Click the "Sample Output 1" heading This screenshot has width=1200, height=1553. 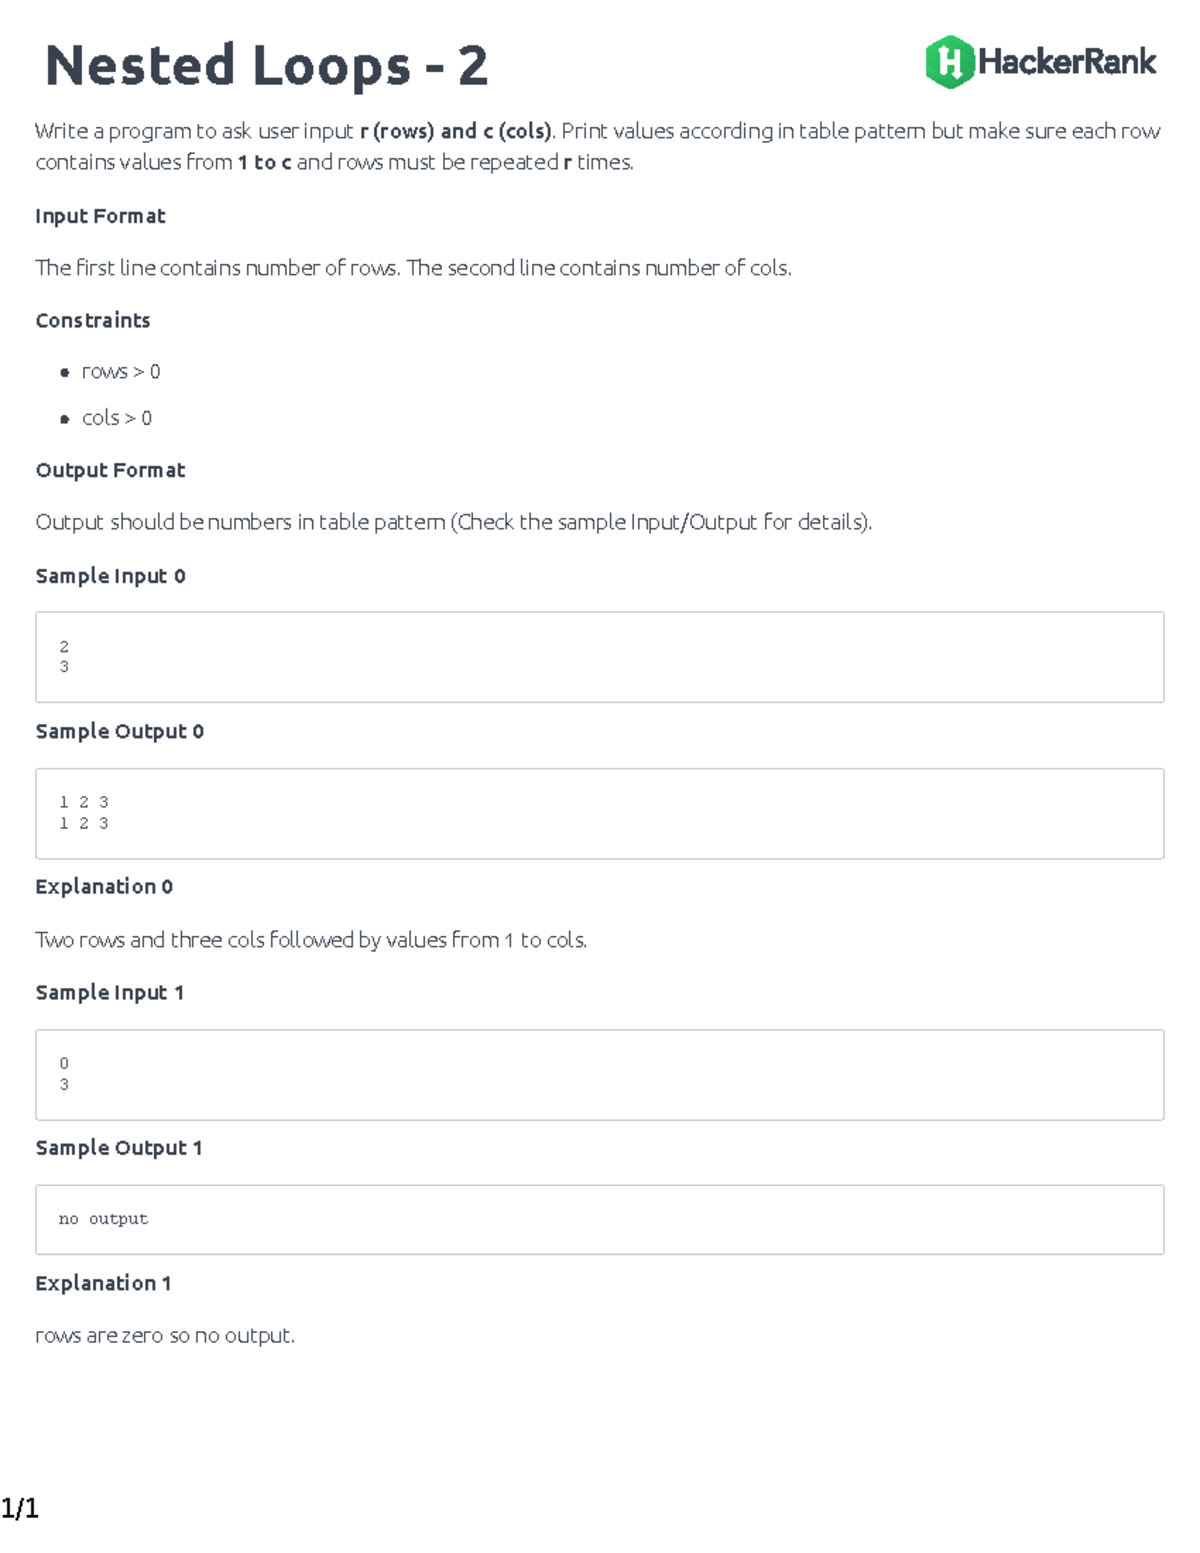click(118, 1148)
